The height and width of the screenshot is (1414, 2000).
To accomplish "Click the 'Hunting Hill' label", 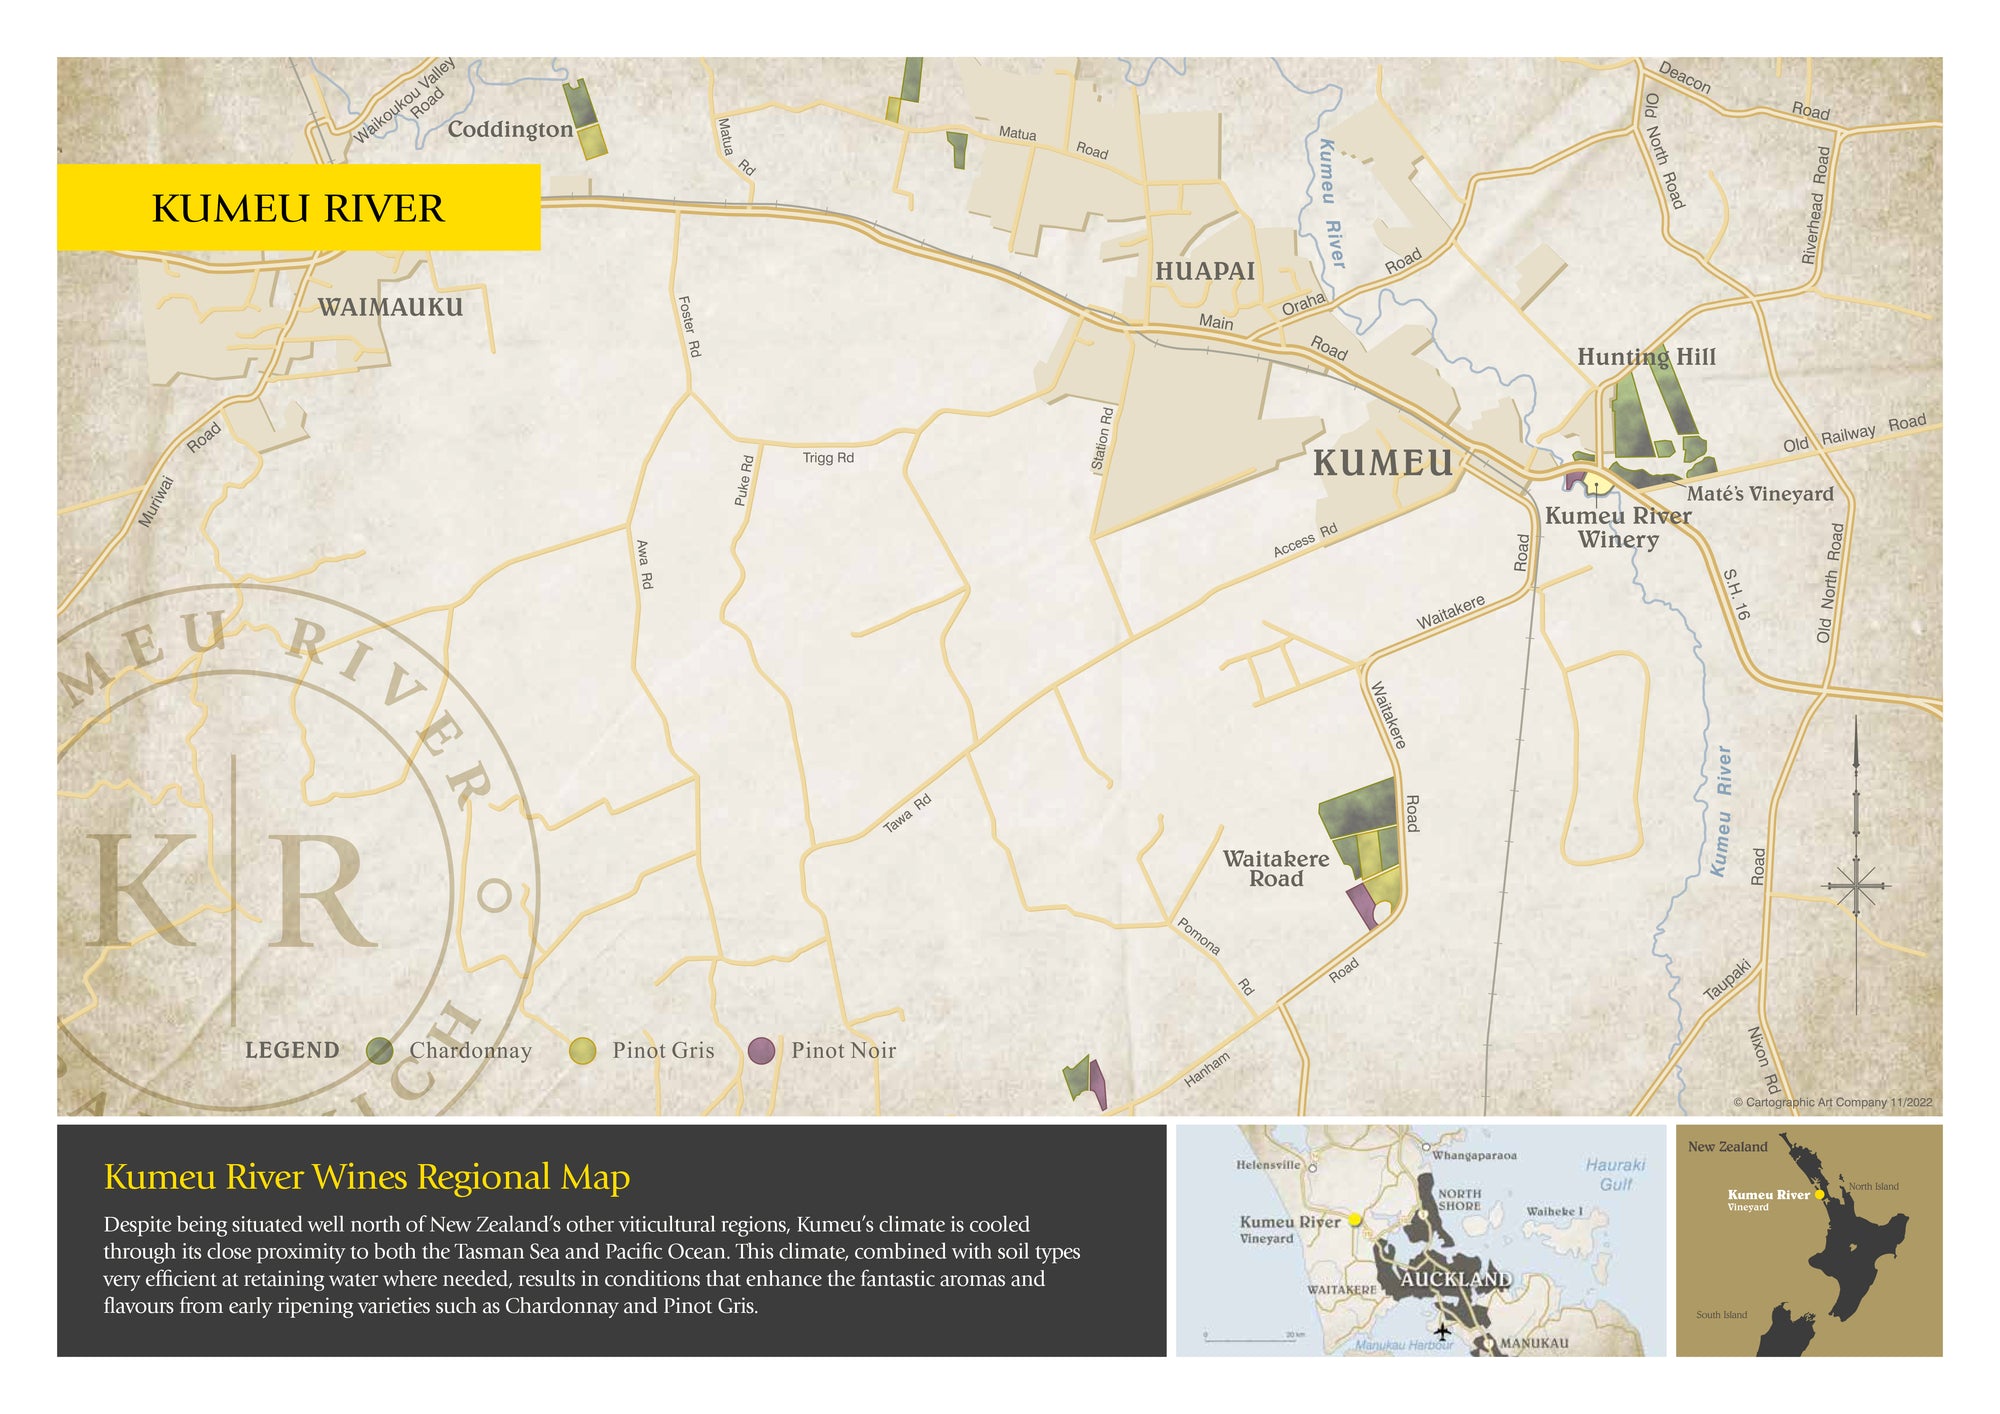I will 1646,357.
